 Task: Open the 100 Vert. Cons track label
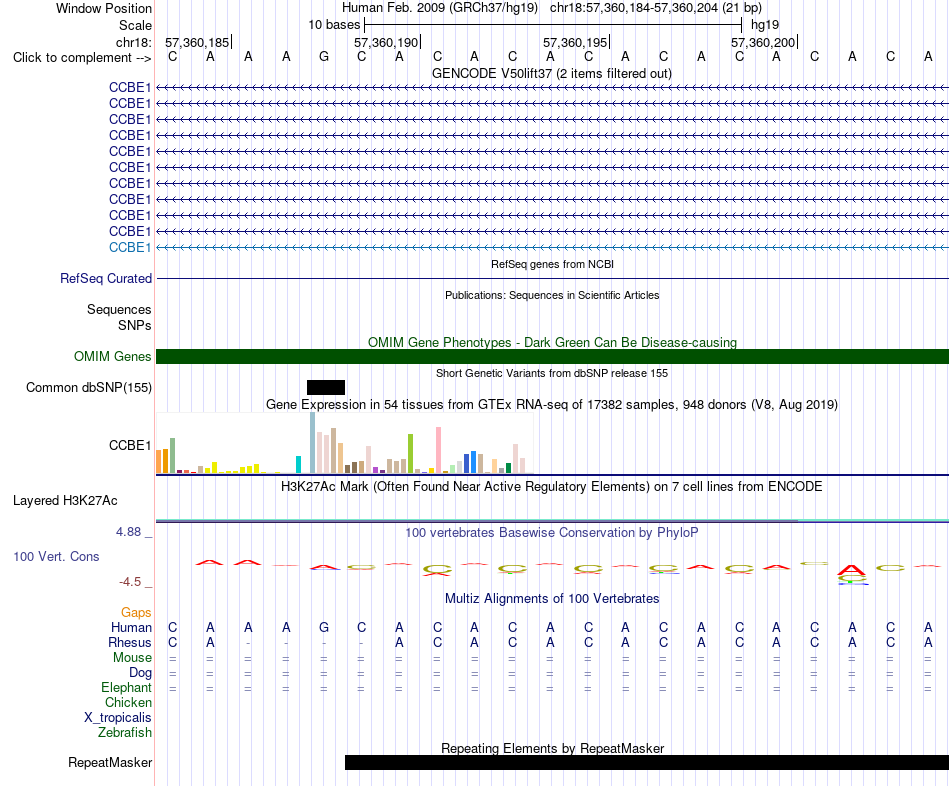(x=56, y=556)
